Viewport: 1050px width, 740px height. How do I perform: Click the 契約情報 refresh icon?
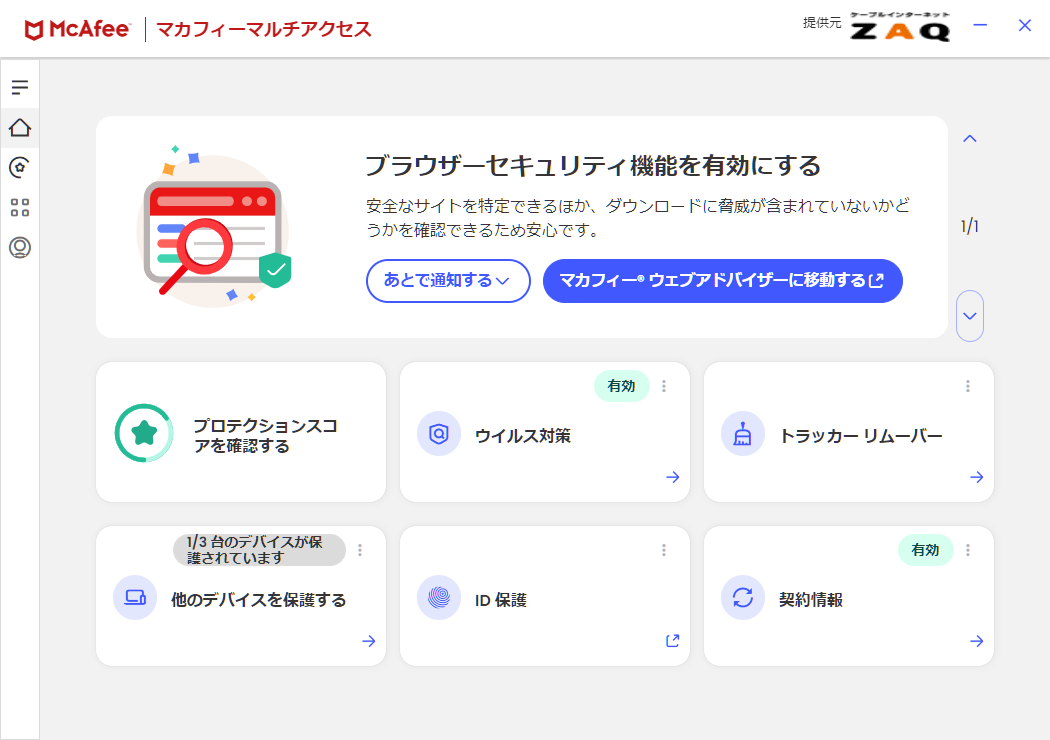click(x=743, y=597)
